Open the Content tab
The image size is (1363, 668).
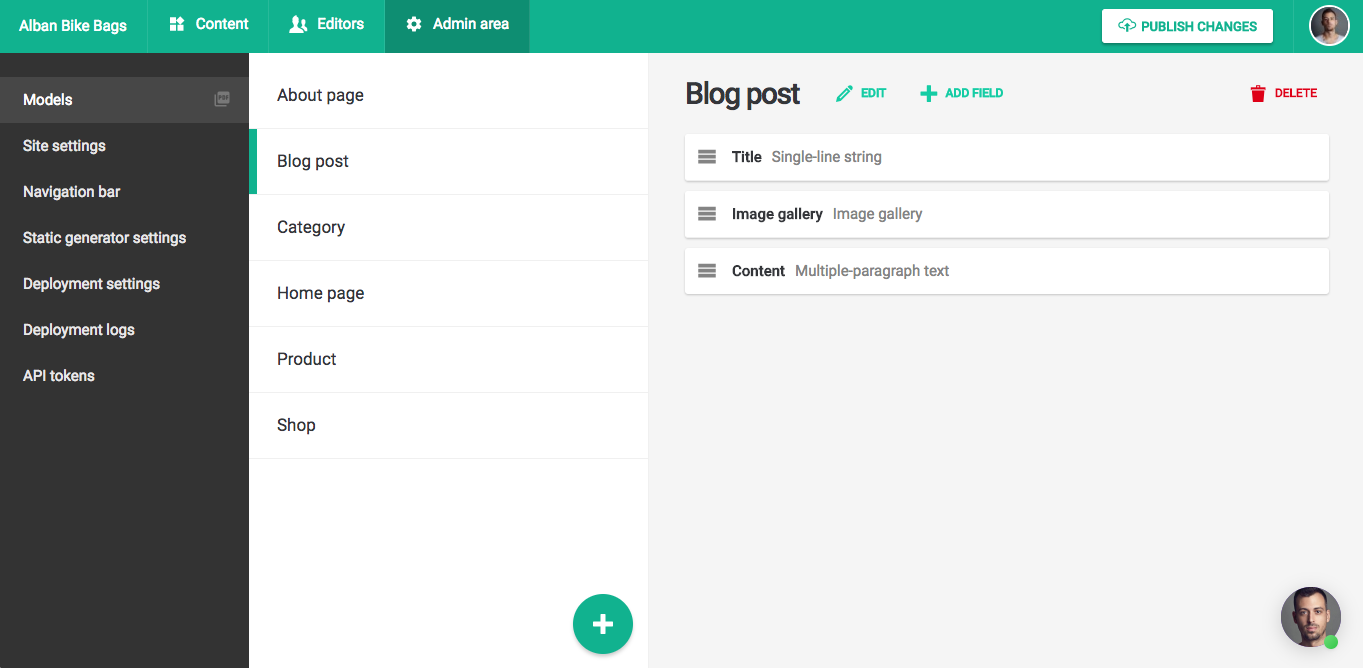click(208, 26)
